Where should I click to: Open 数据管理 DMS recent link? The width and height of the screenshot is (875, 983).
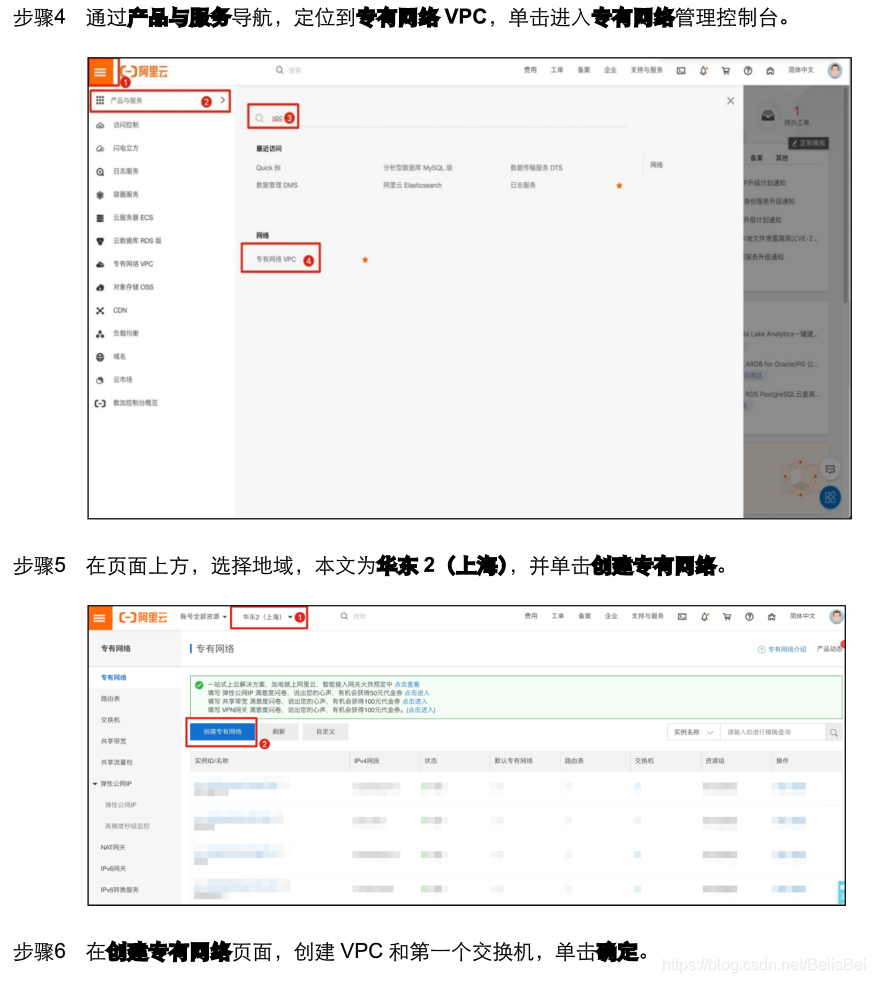tap(277, 186)
